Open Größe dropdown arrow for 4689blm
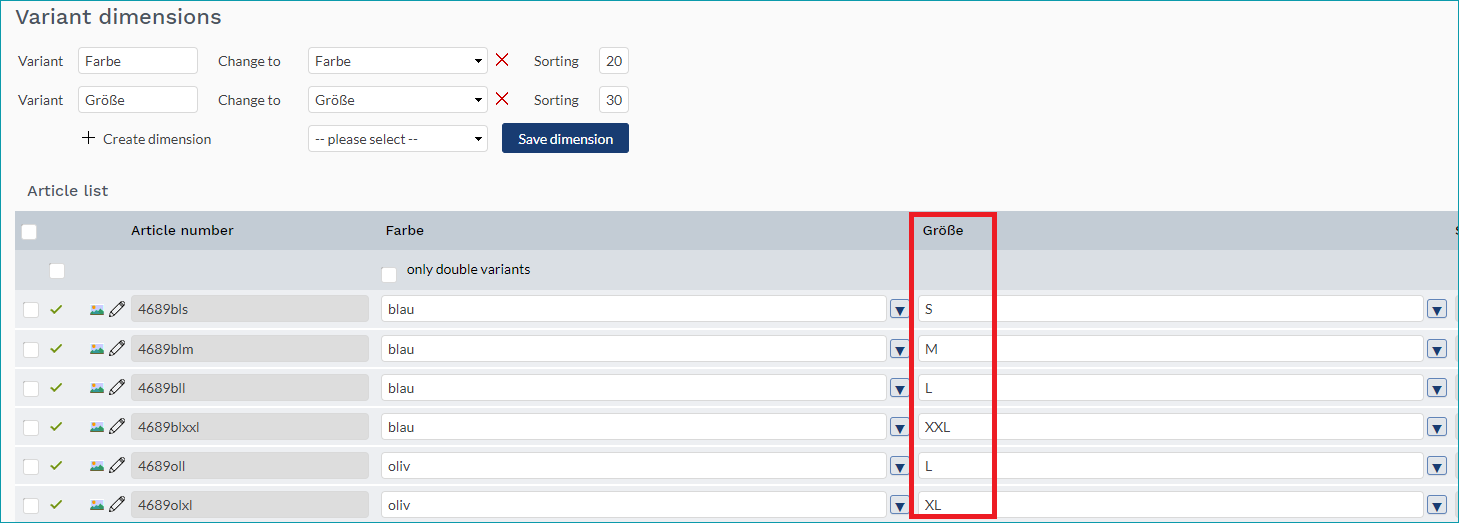 [x=1437, y=350]
